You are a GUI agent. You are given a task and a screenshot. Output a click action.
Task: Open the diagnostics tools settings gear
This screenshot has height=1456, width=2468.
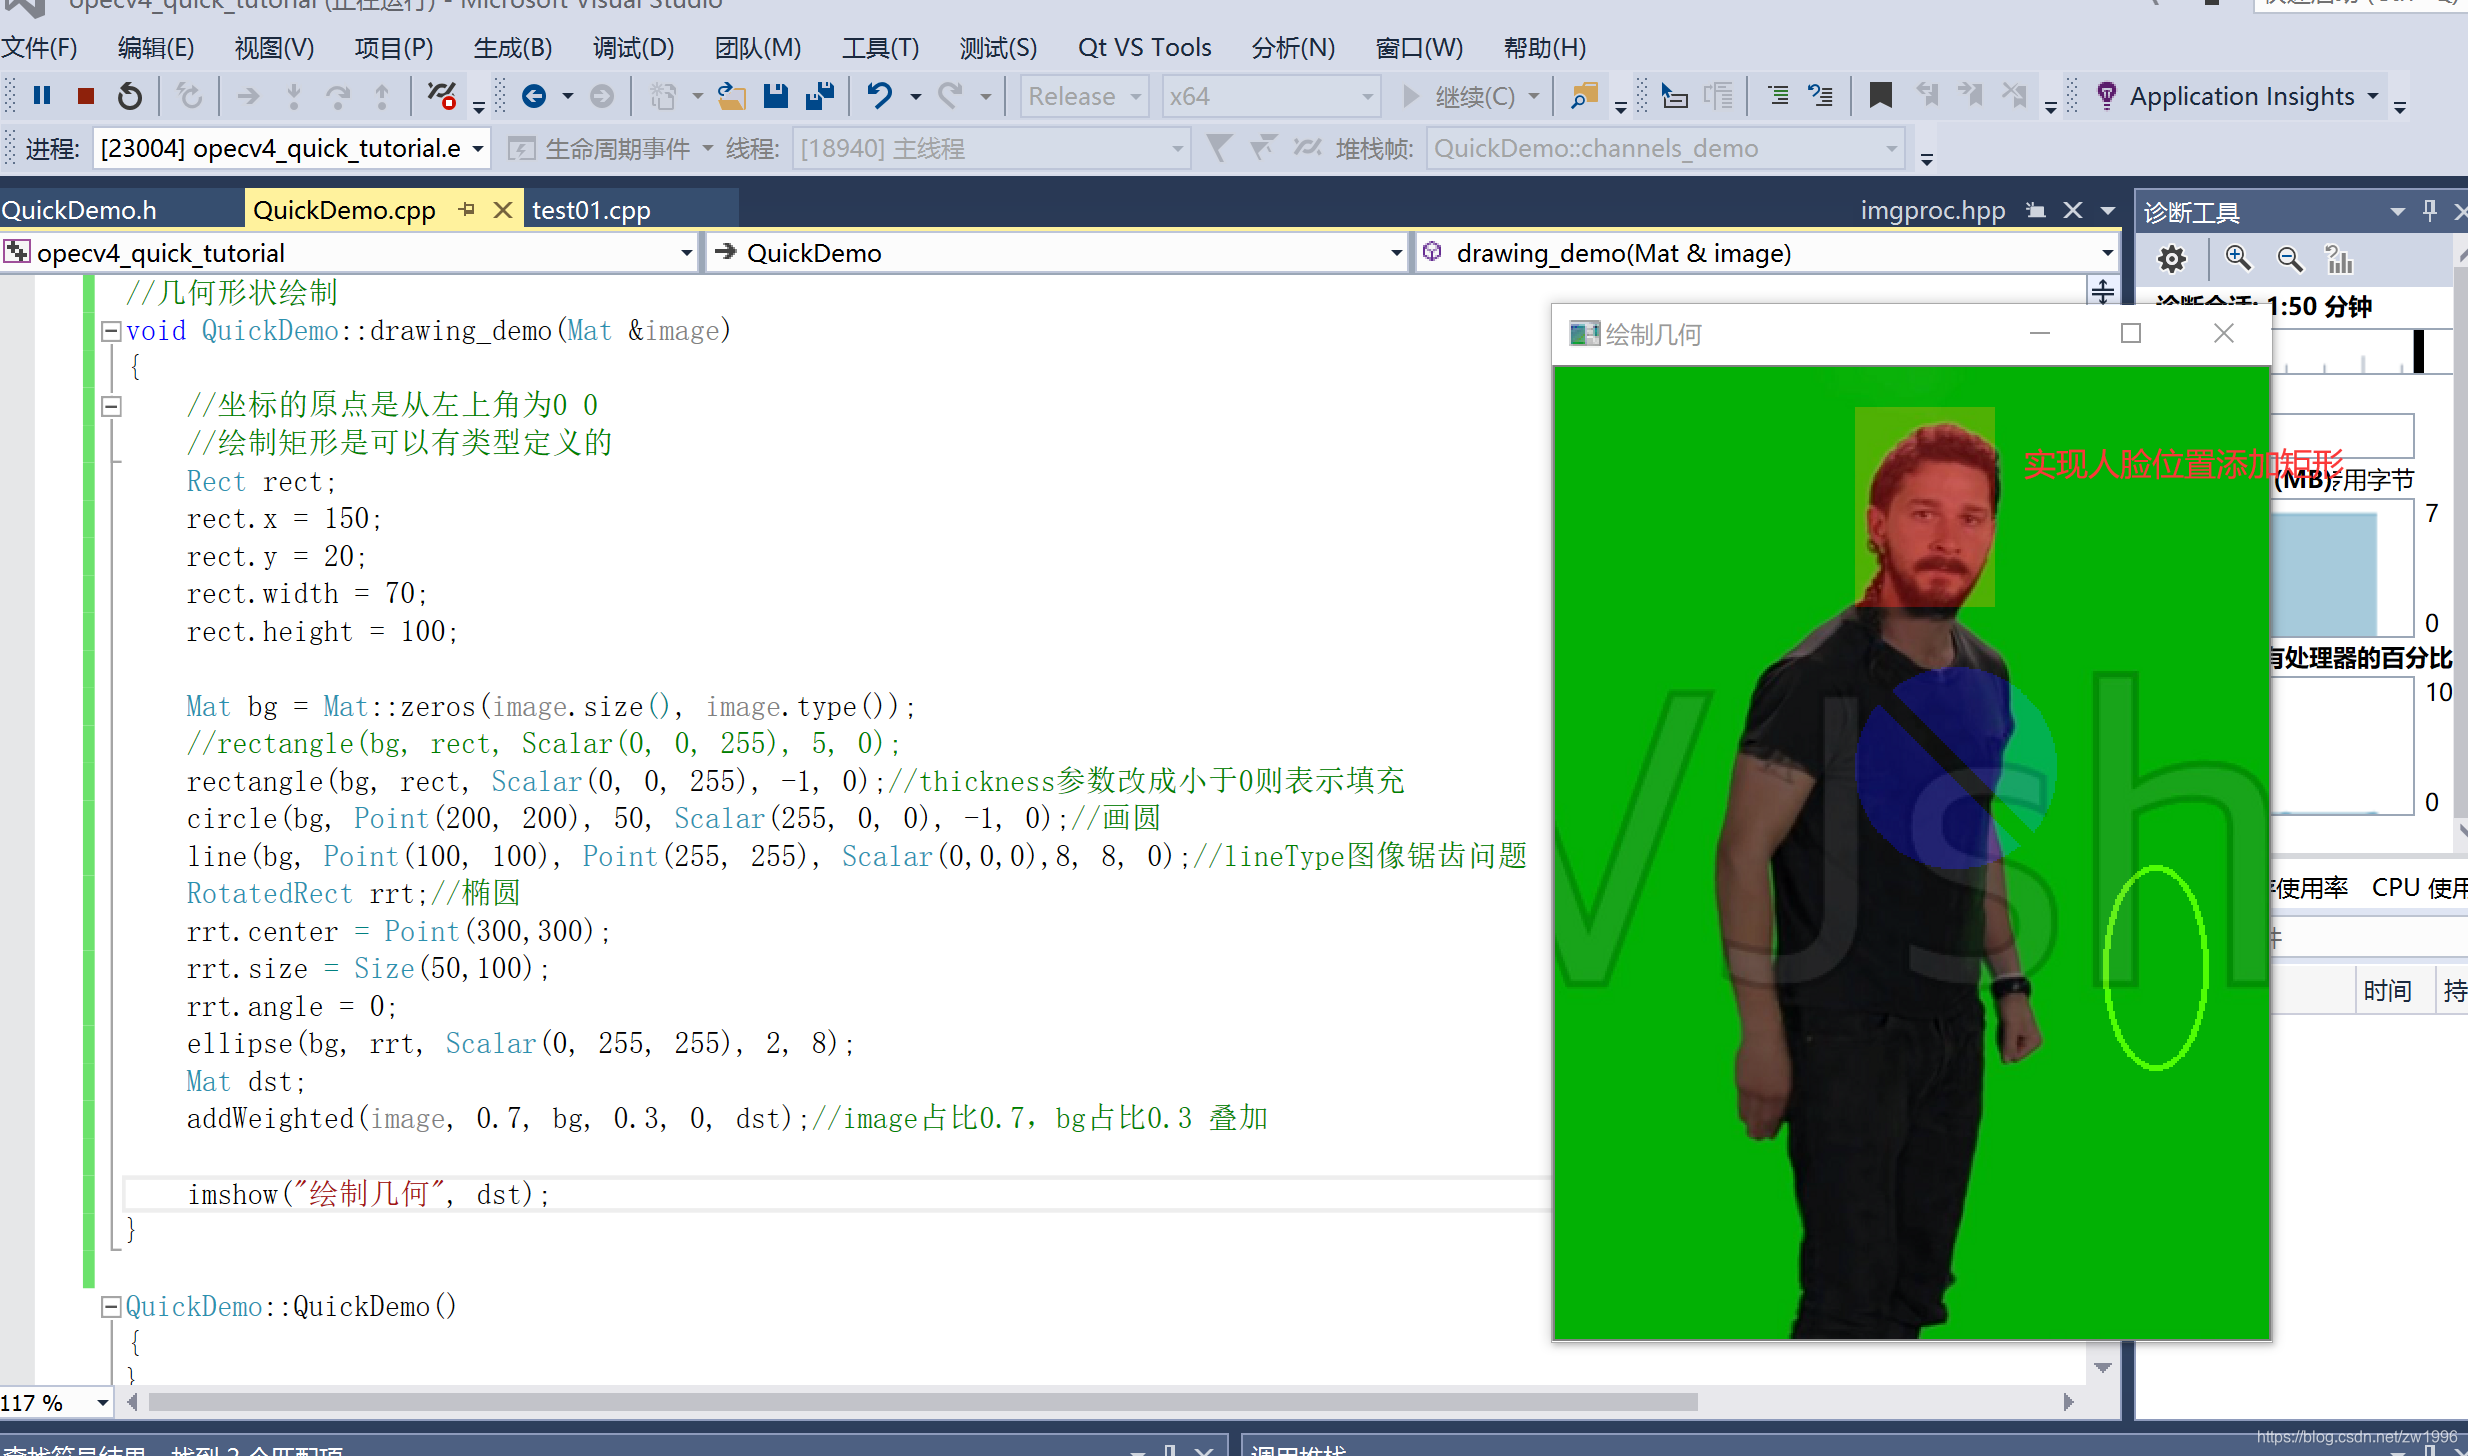(2171, 259)
